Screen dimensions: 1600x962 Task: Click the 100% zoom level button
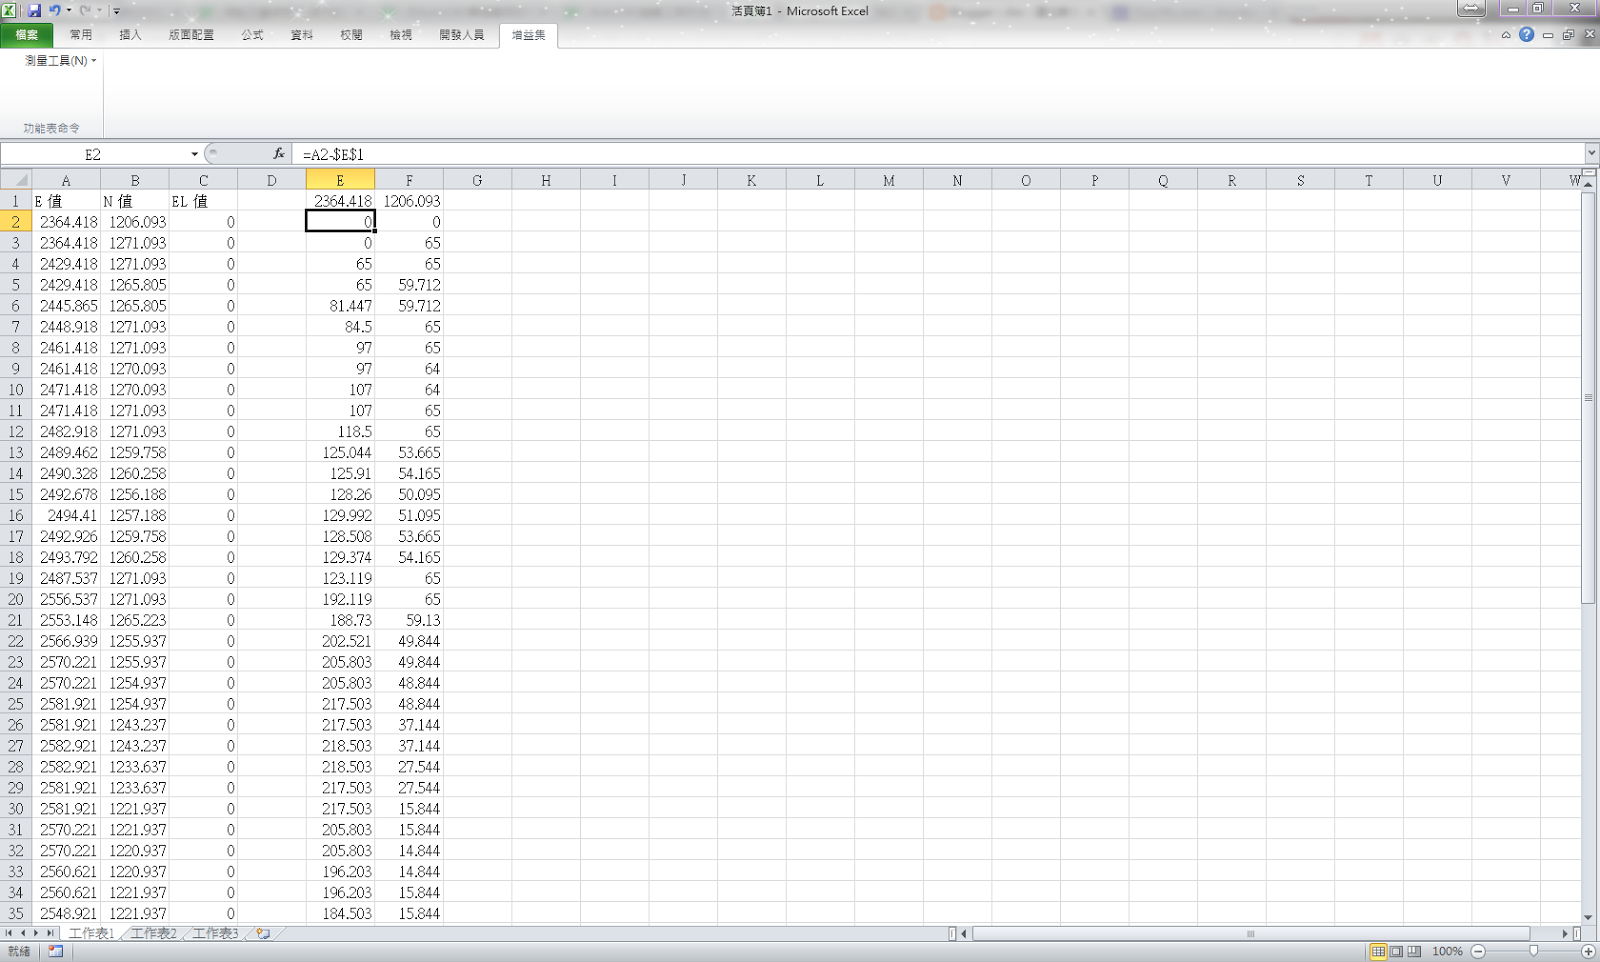1446,951
